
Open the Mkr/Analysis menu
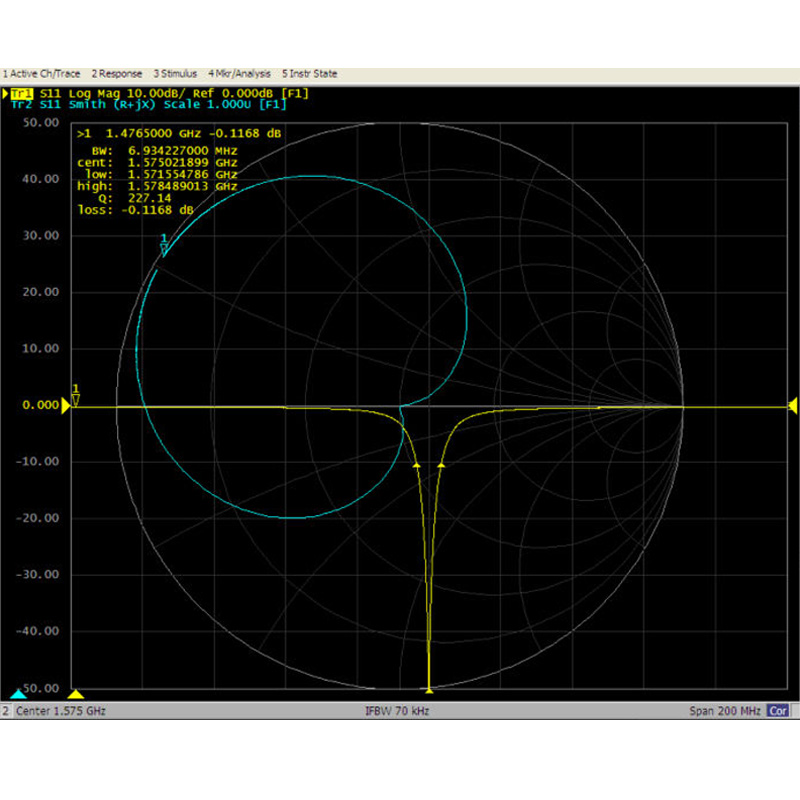240,74
